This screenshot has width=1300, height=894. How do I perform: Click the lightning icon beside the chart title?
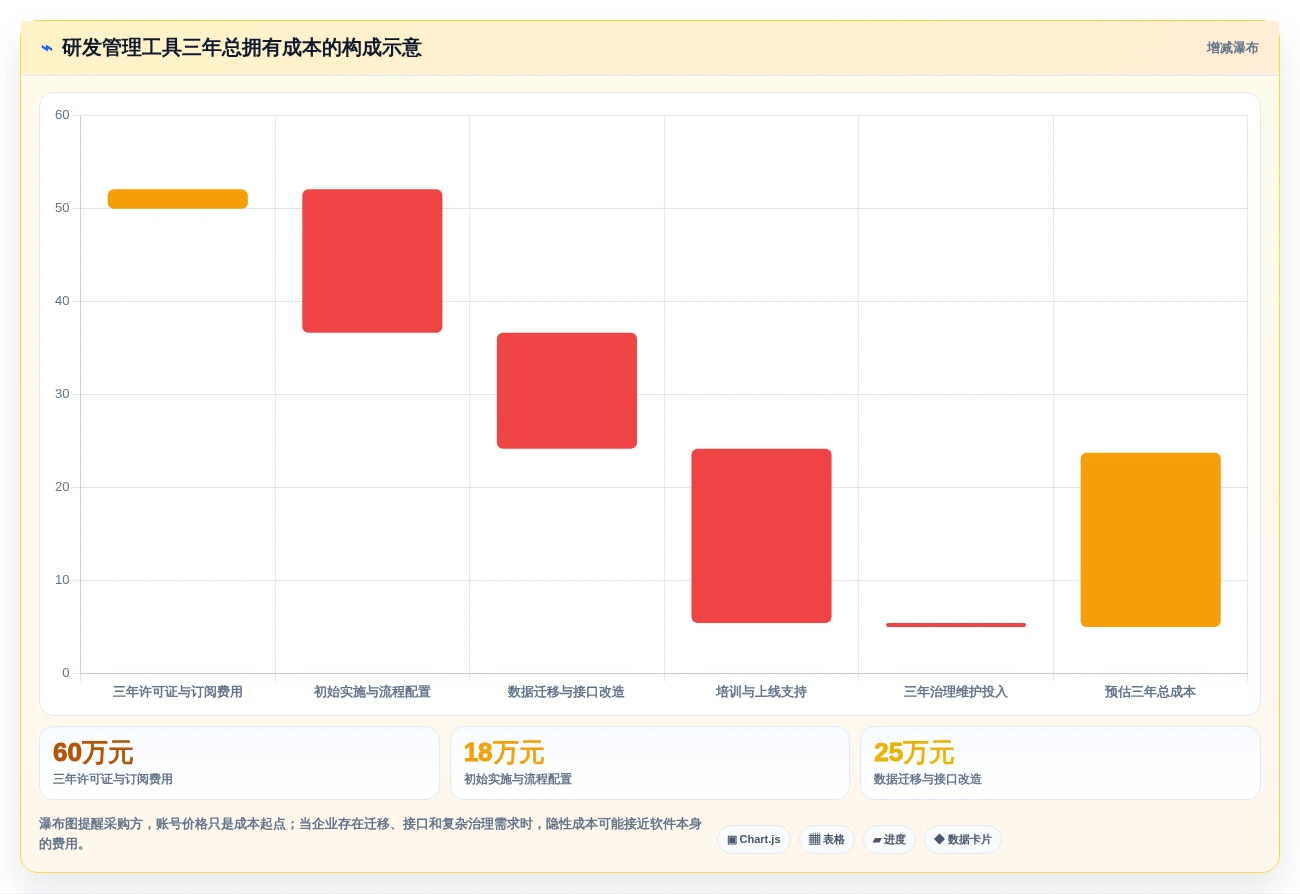pos(47,48)
